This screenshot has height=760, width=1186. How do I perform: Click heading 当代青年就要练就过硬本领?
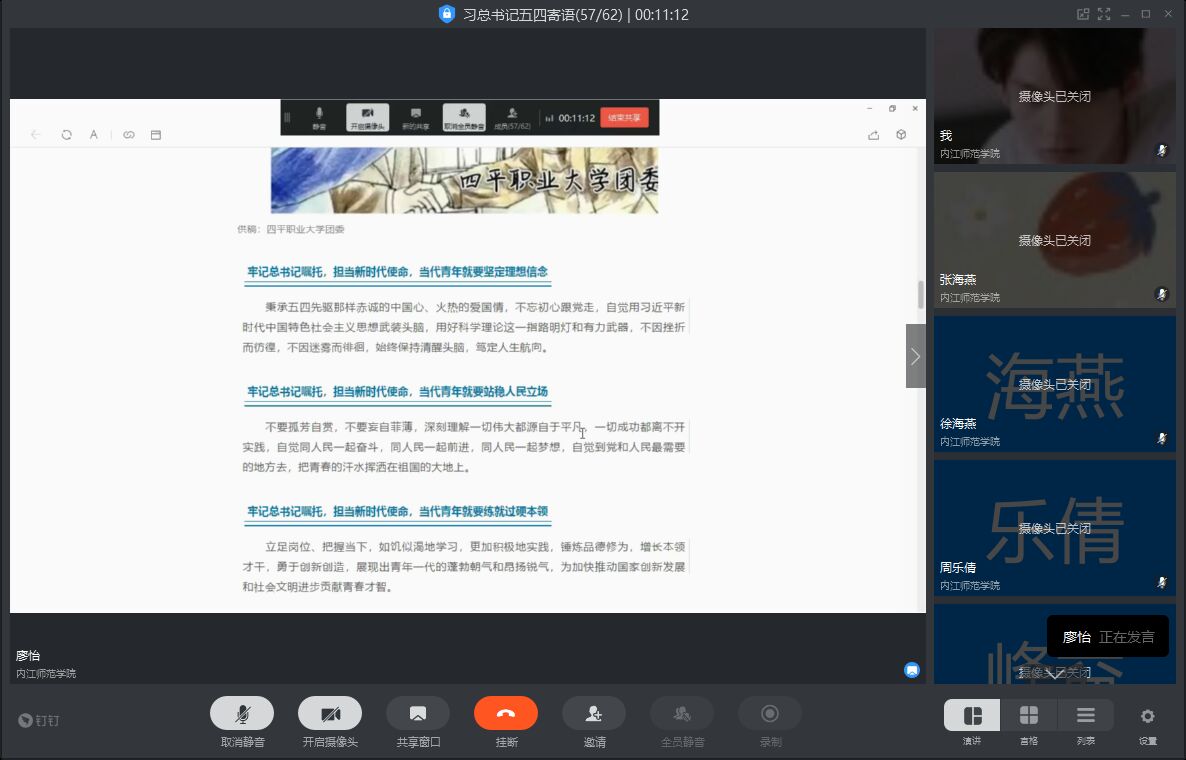coord(483,511)
